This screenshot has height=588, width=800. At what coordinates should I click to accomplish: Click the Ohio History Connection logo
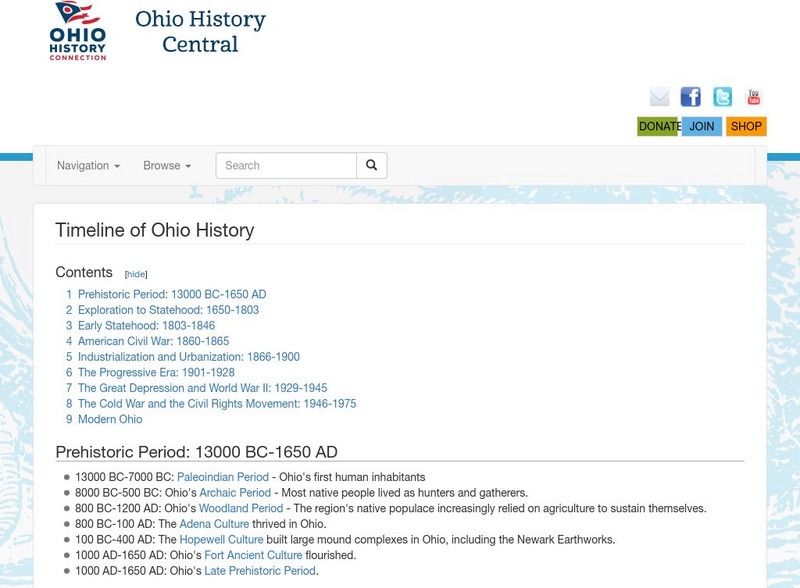80,35
